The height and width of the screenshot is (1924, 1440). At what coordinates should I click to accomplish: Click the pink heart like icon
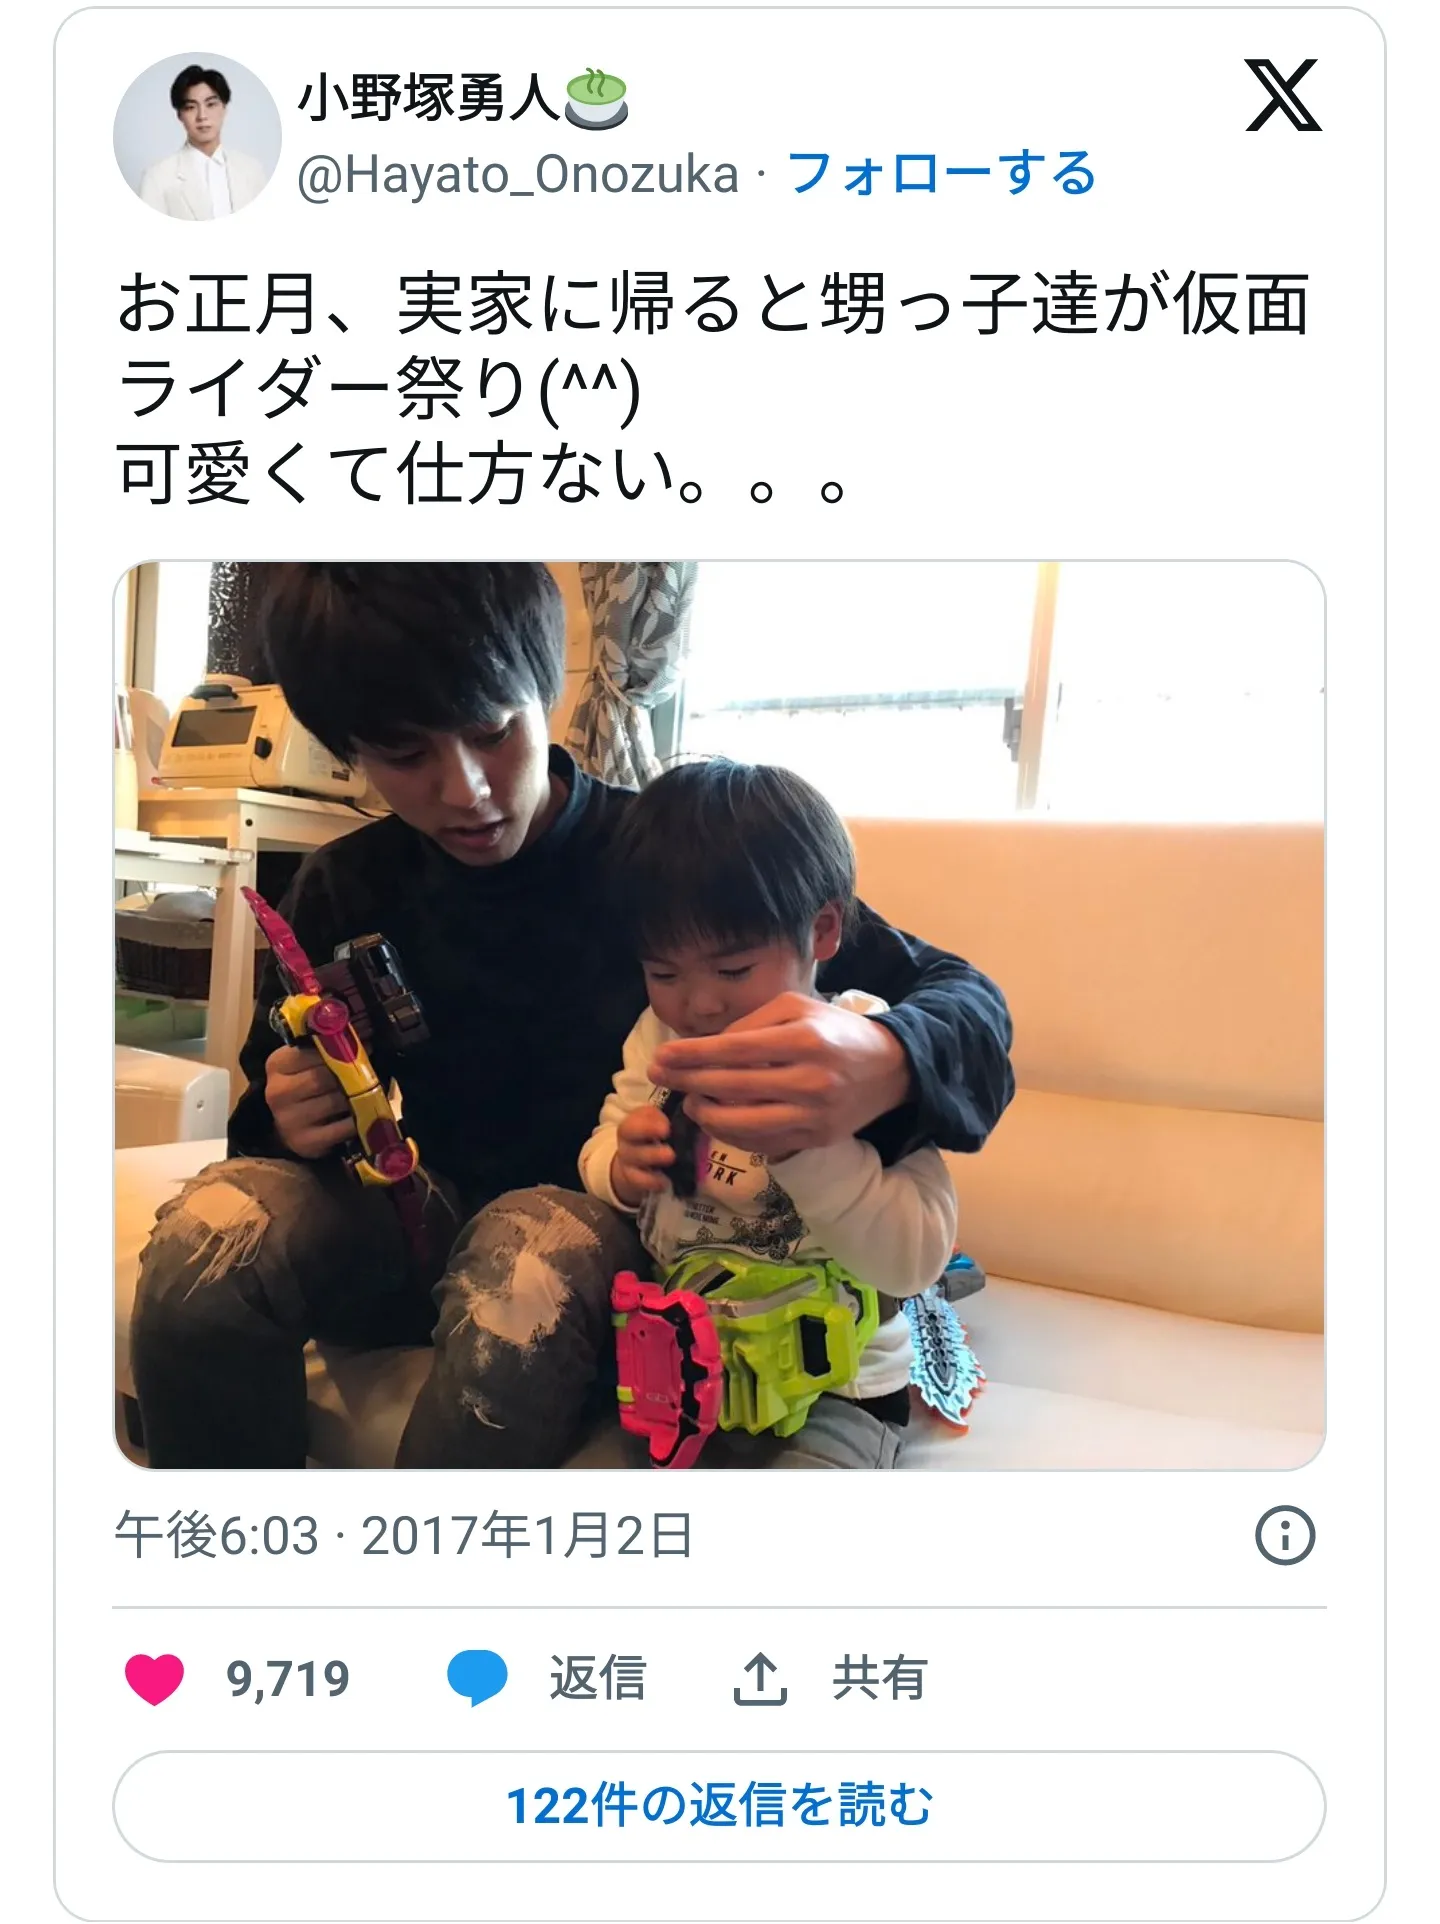point(154,1679)
